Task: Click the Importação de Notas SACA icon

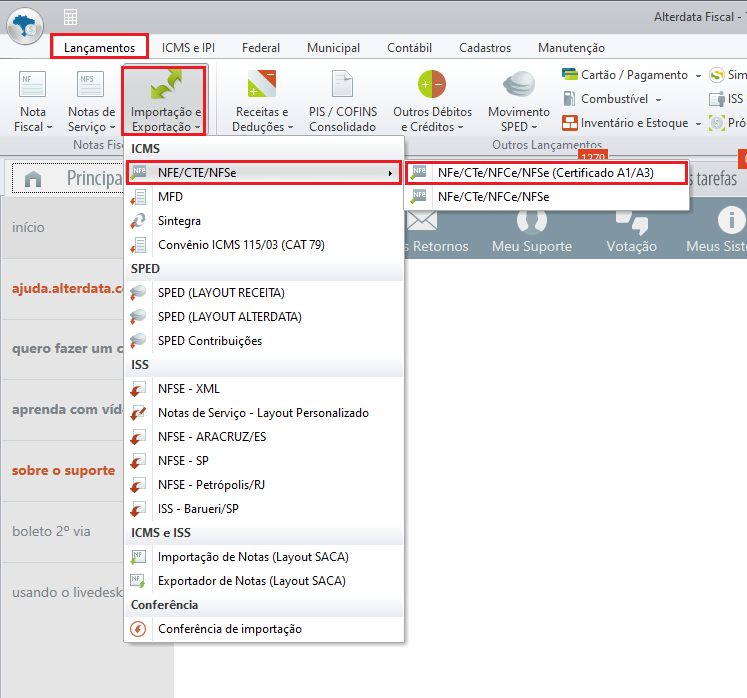Action: pos(138,556)
